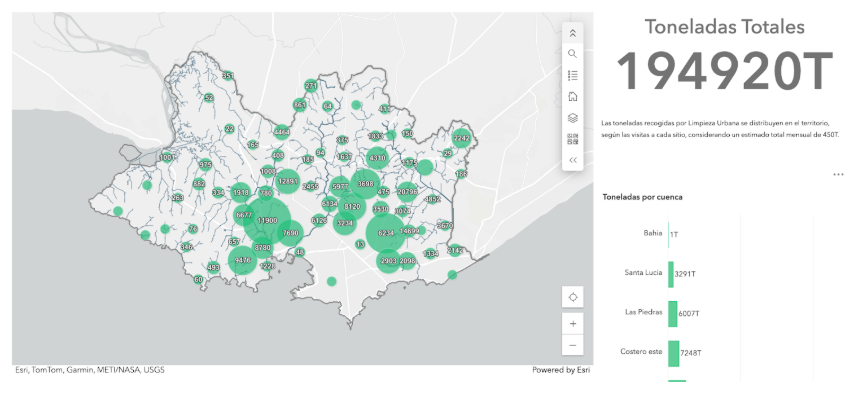Select the 3234 cluster circle
Image resolution: width=858 pixels, height=398 pixels.
pyautogui.click(x=345, y=223)
